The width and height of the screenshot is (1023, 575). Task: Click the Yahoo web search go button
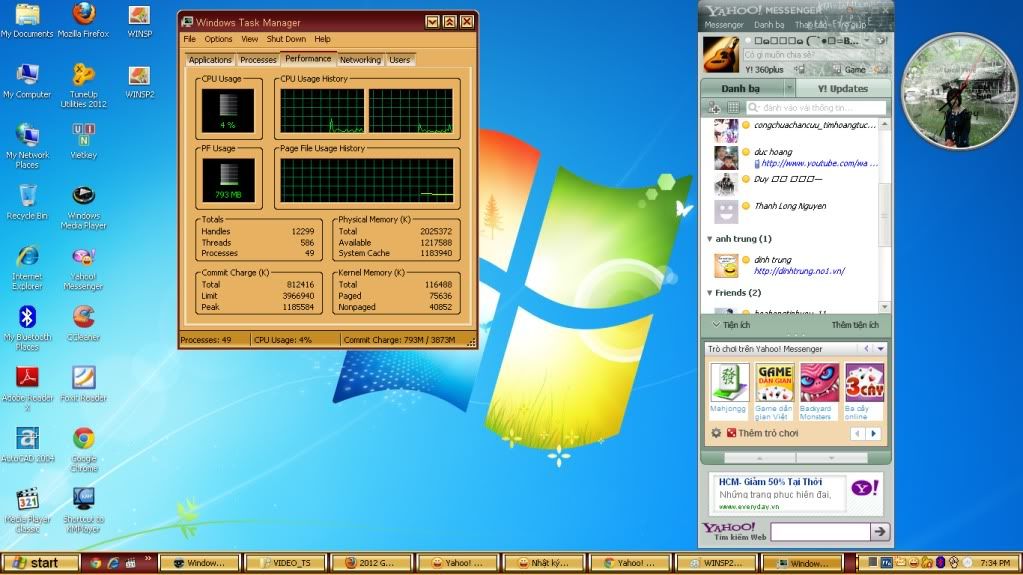[x=879, y=532]
